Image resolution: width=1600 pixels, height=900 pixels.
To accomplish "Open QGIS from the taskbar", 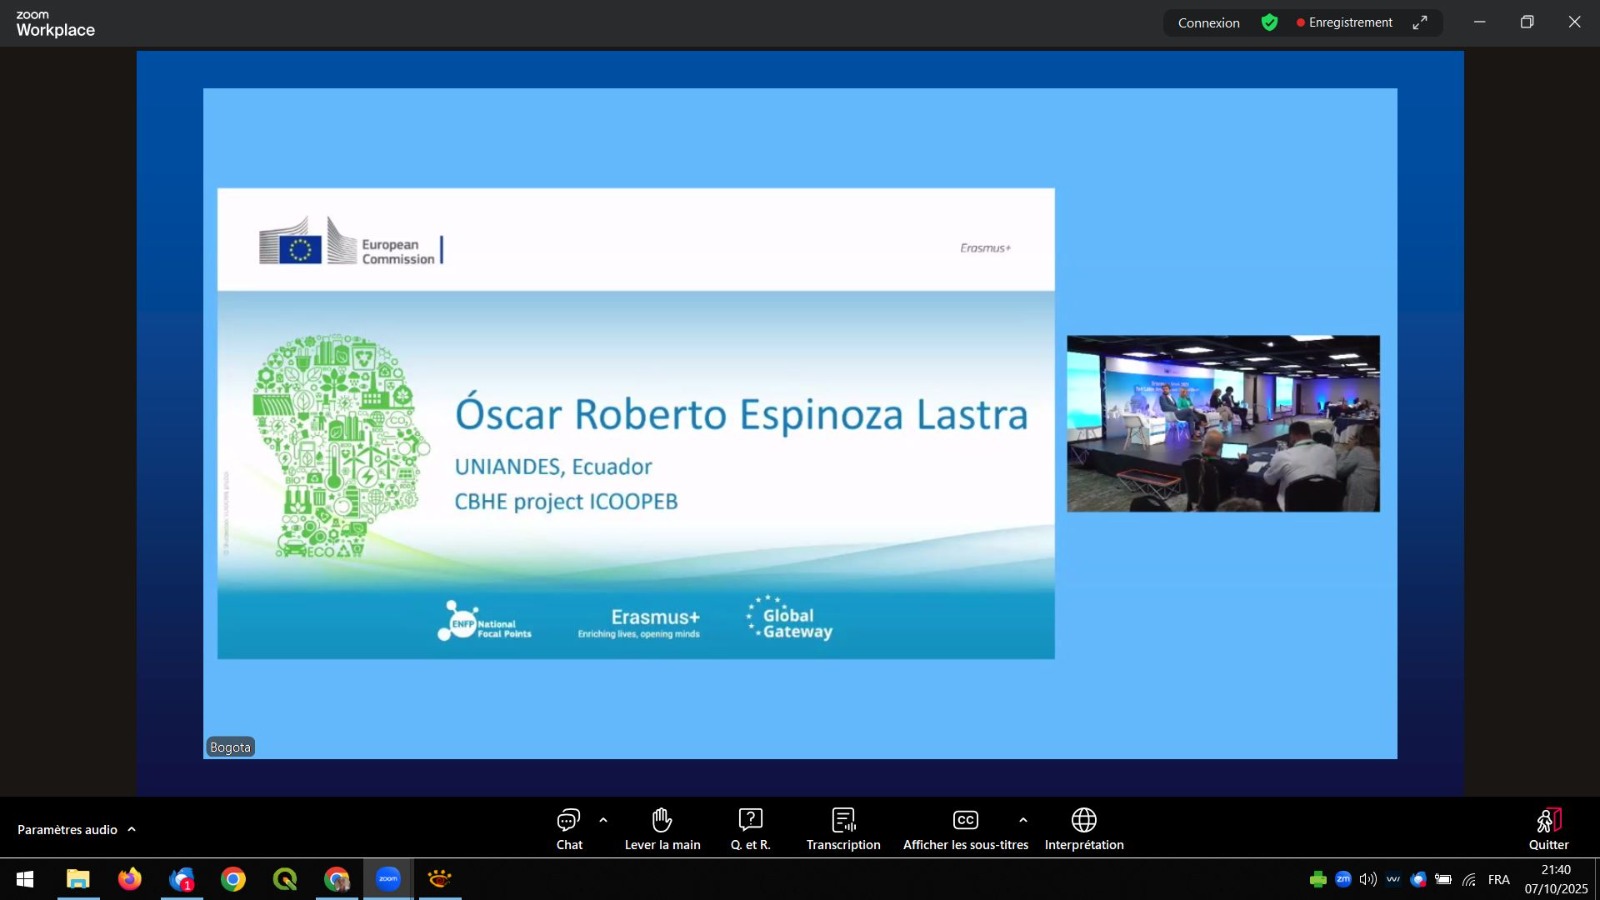I will (x=285, y=879).
